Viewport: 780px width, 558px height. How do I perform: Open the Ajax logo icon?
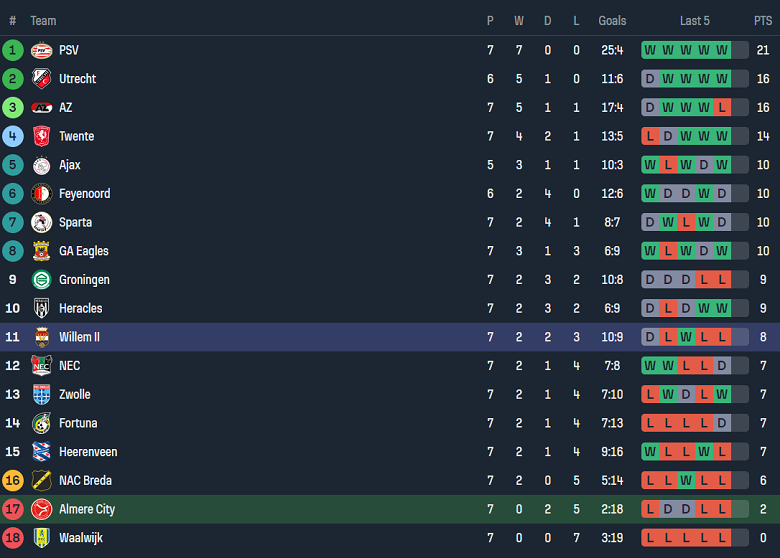coord(41,165)
